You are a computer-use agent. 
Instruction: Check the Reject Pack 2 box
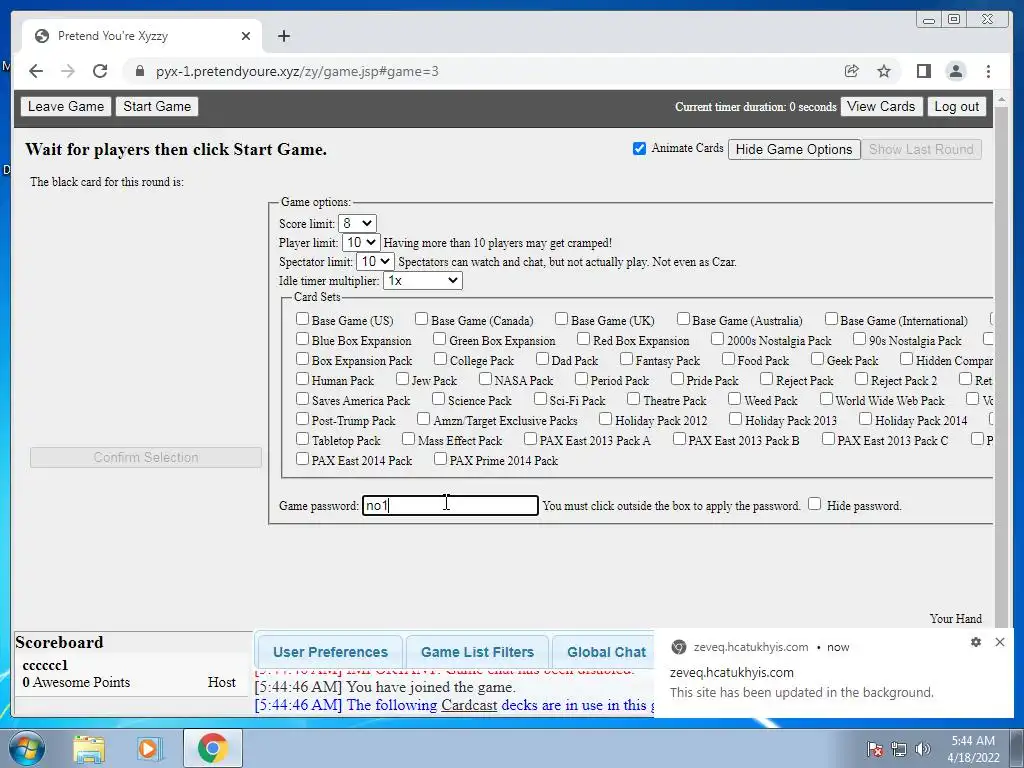click(861, 379)
